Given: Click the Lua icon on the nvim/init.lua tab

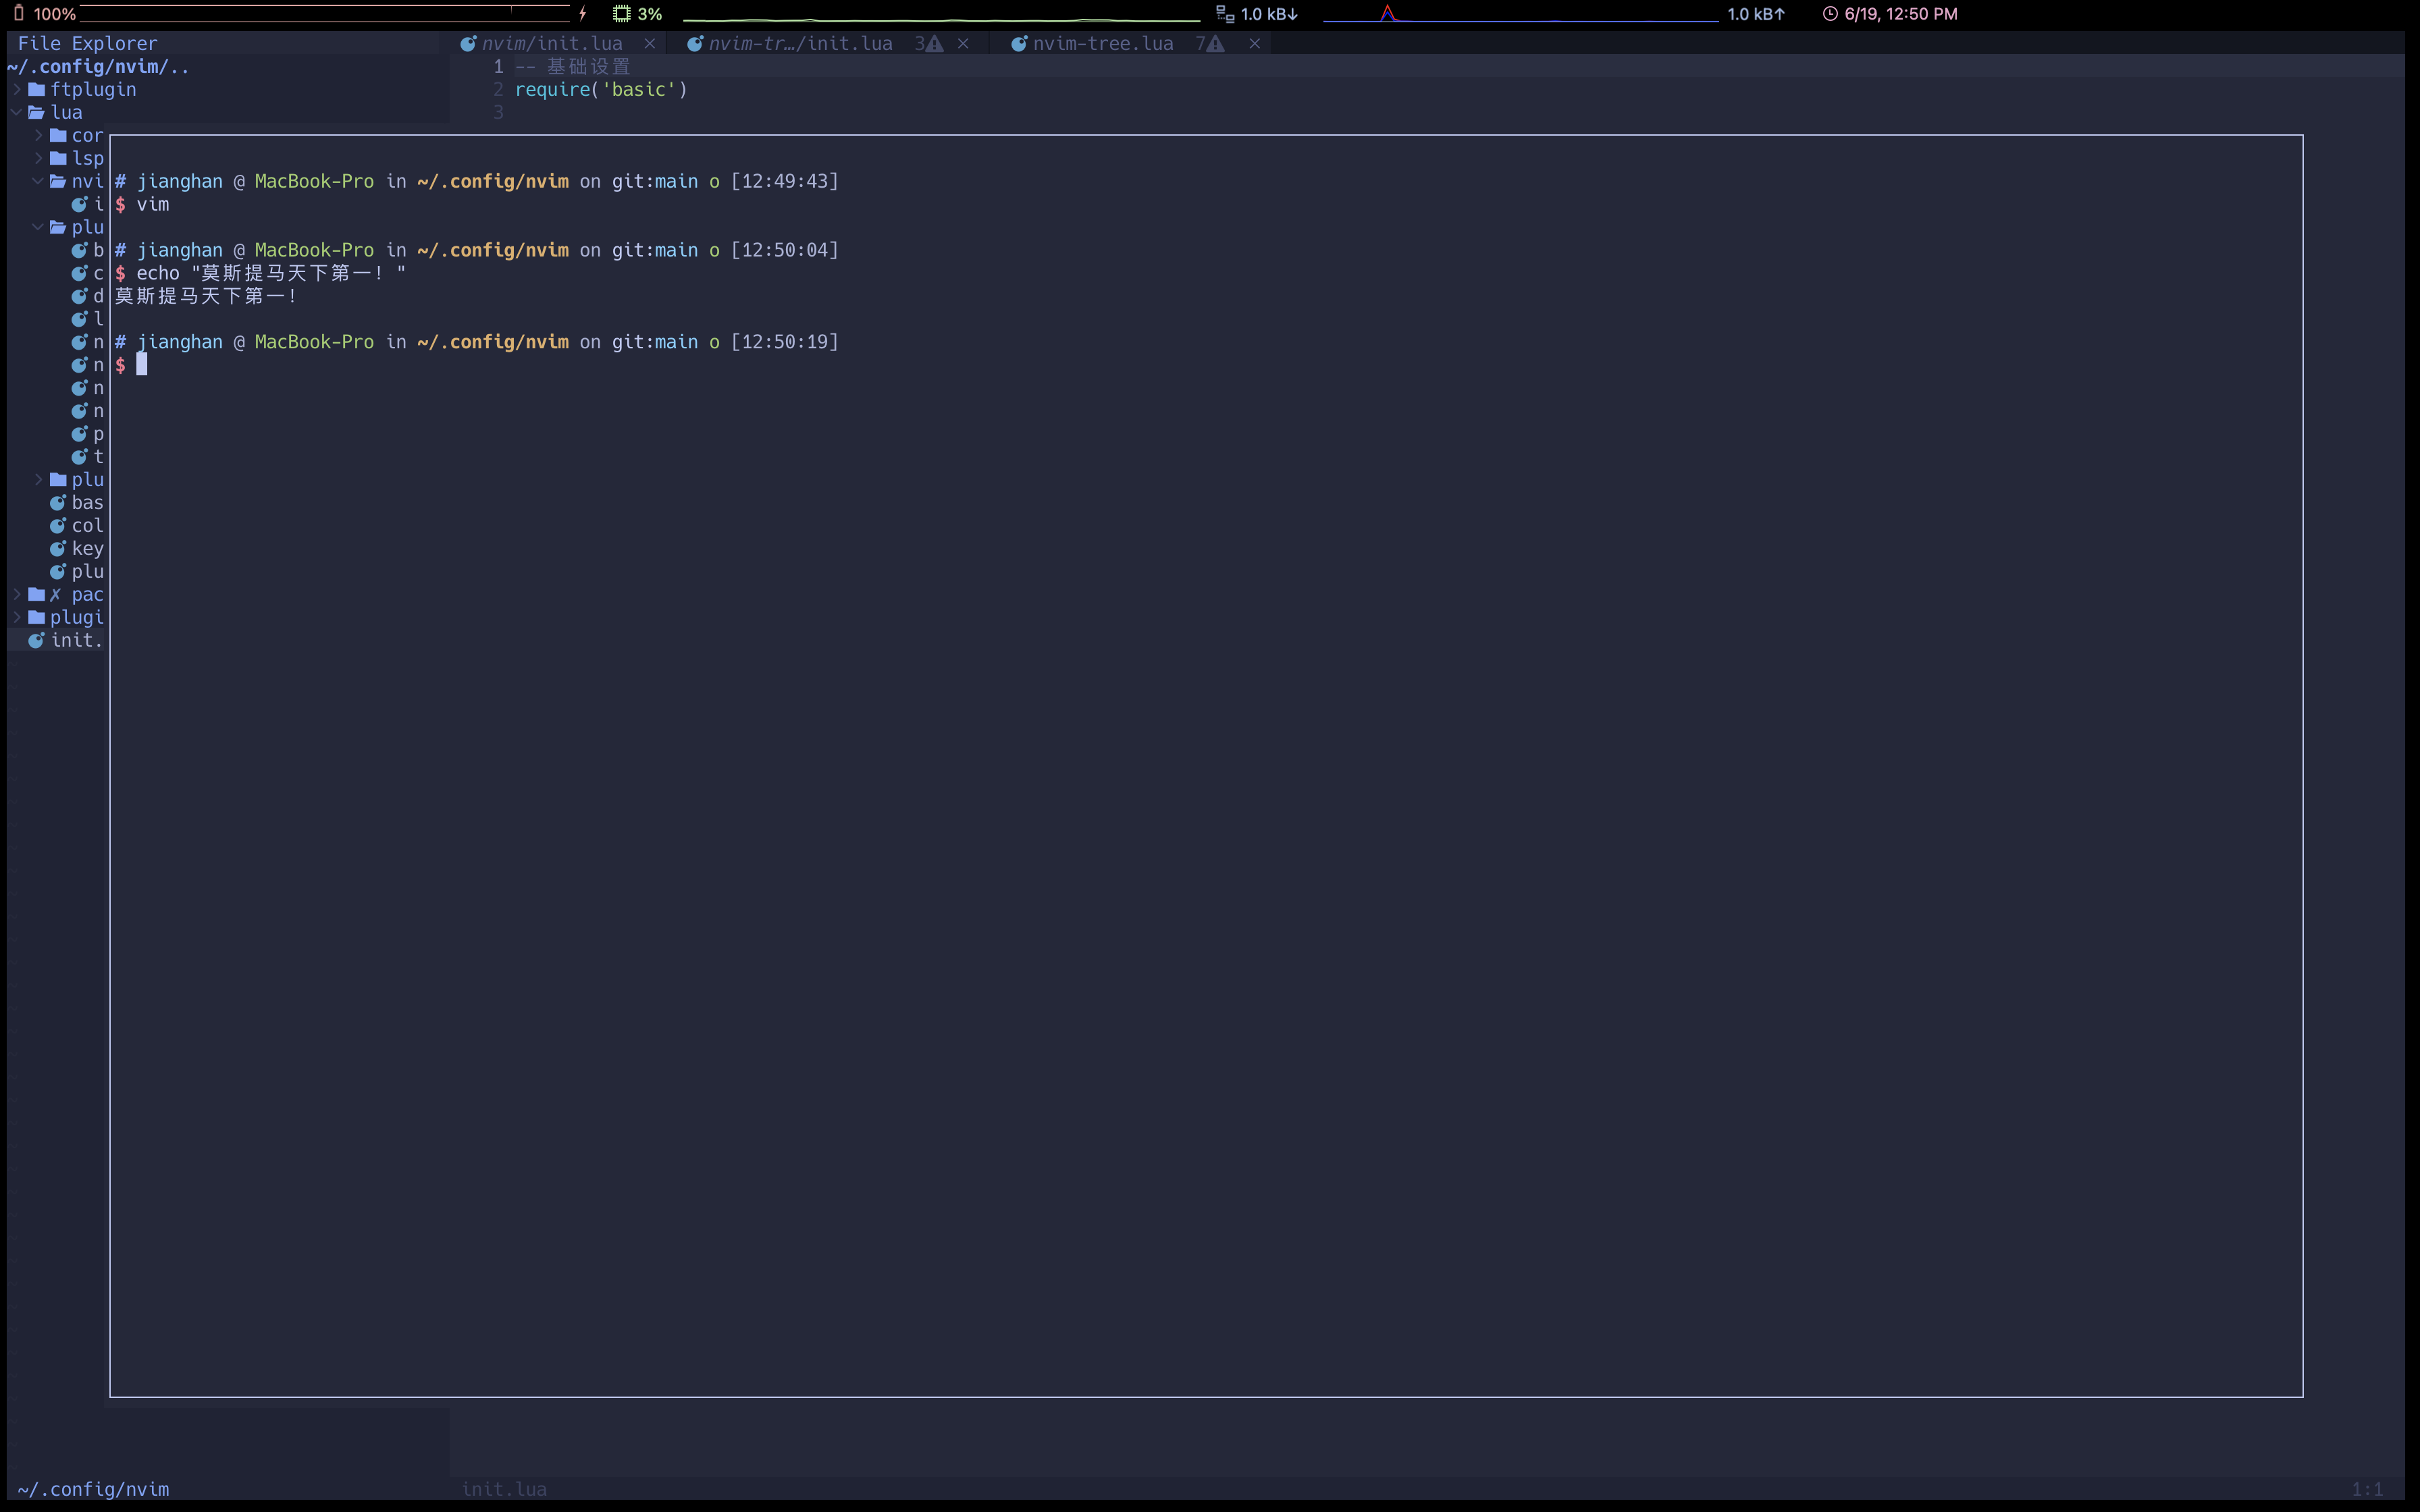Looking at the screenshot, I should (x=468, y=43).
